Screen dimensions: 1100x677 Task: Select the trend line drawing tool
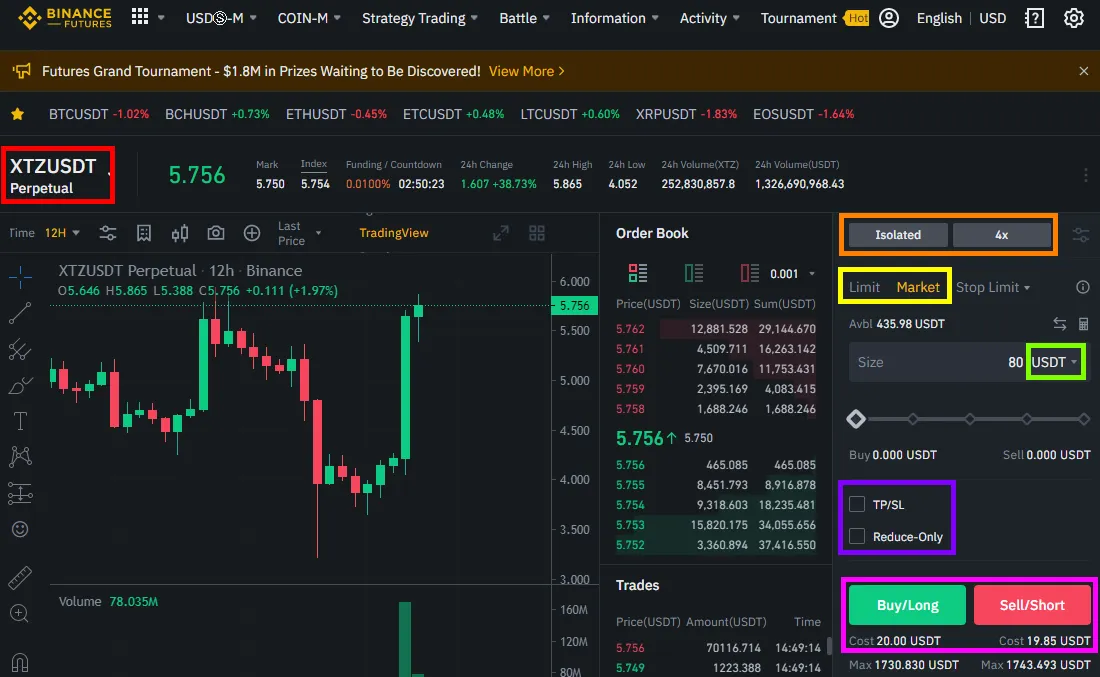pos(20,313)
